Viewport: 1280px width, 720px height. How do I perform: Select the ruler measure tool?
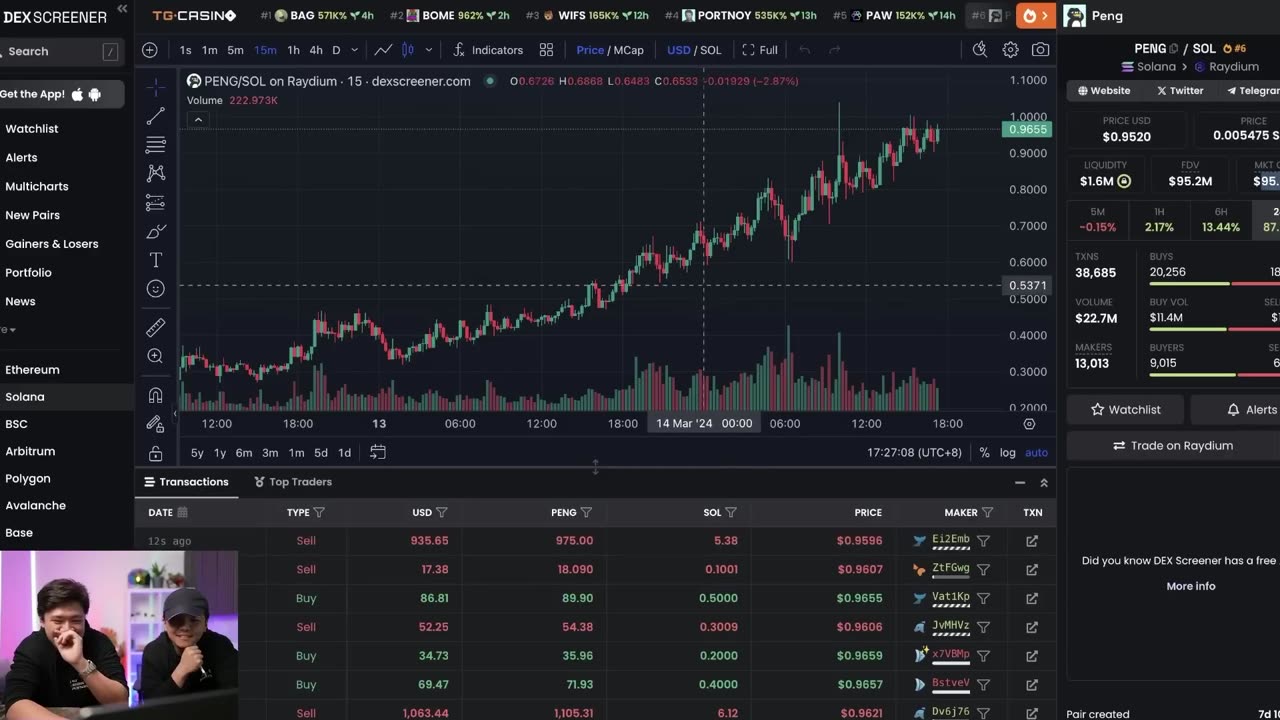point(155,327)
